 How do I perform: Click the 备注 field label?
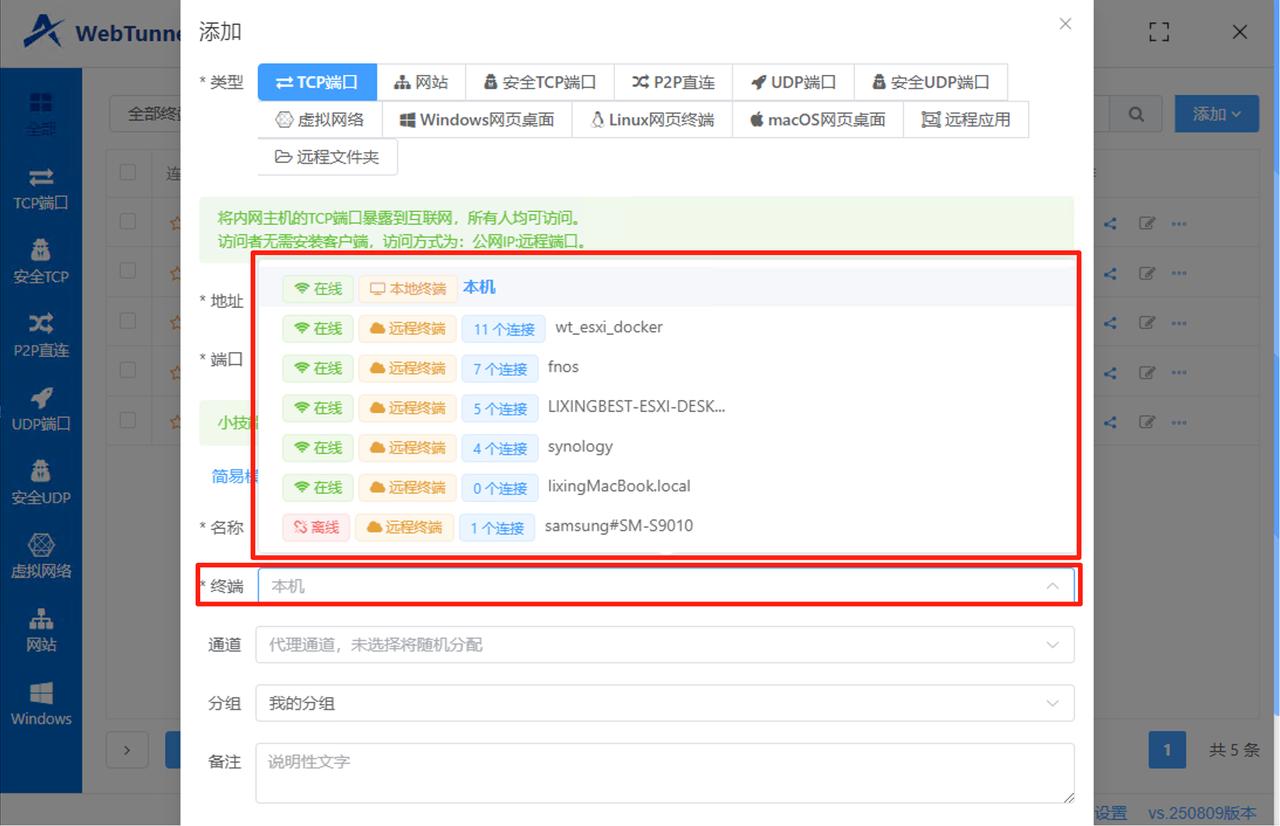[x=225, y=762]
